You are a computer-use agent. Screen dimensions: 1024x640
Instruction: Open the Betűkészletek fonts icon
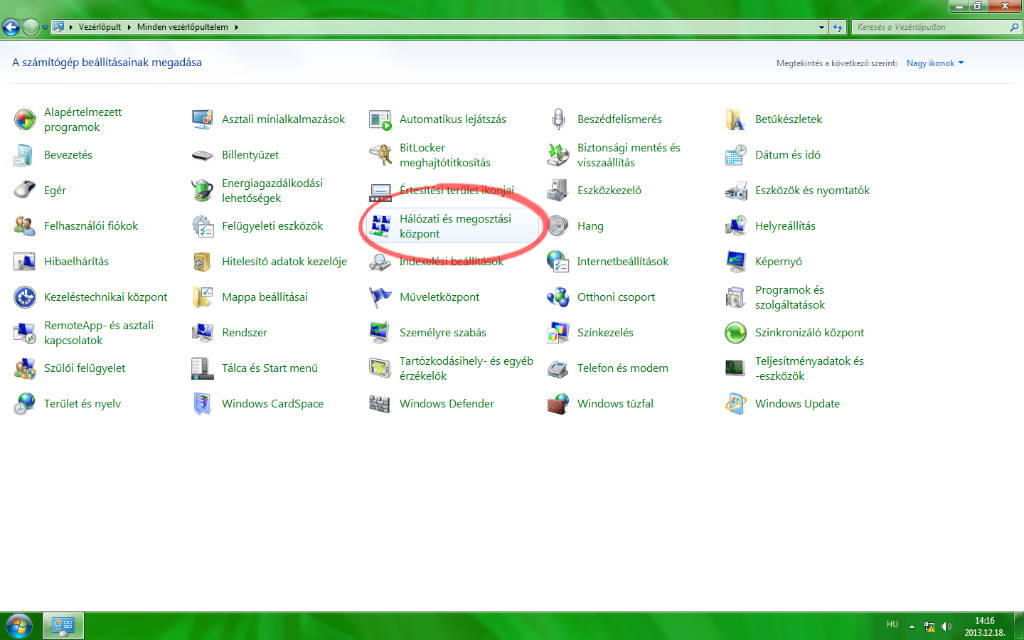[x=788, y=118]
